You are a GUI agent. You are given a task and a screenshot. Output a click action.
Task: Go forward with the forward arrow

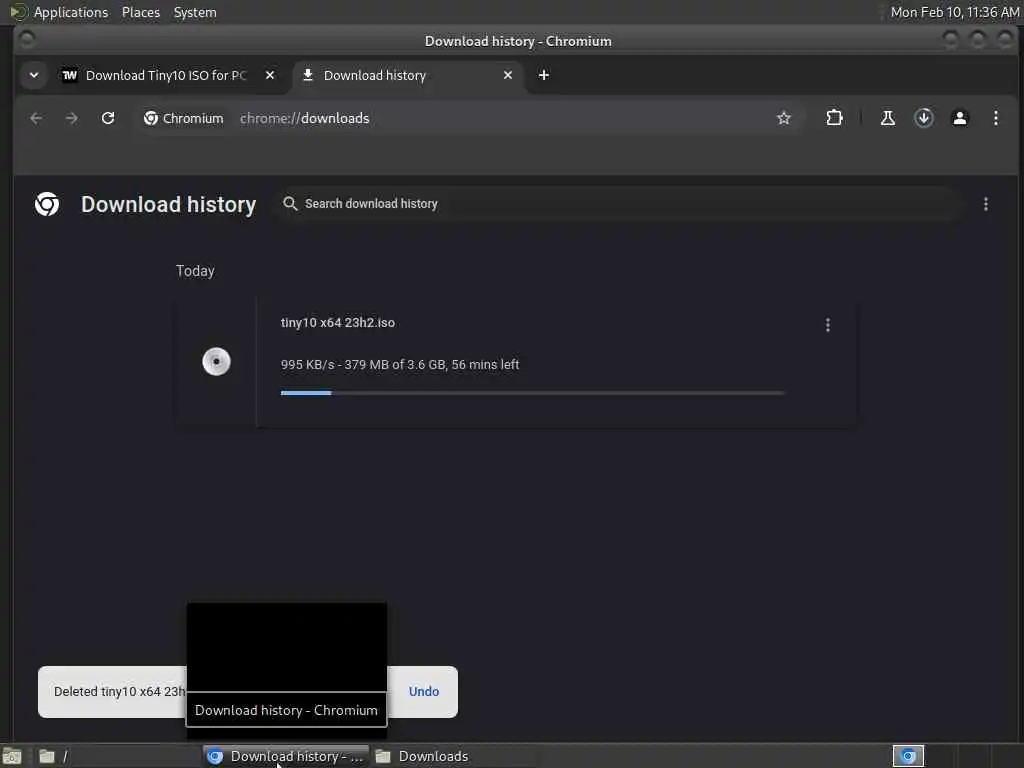click(x=72, y=118)
